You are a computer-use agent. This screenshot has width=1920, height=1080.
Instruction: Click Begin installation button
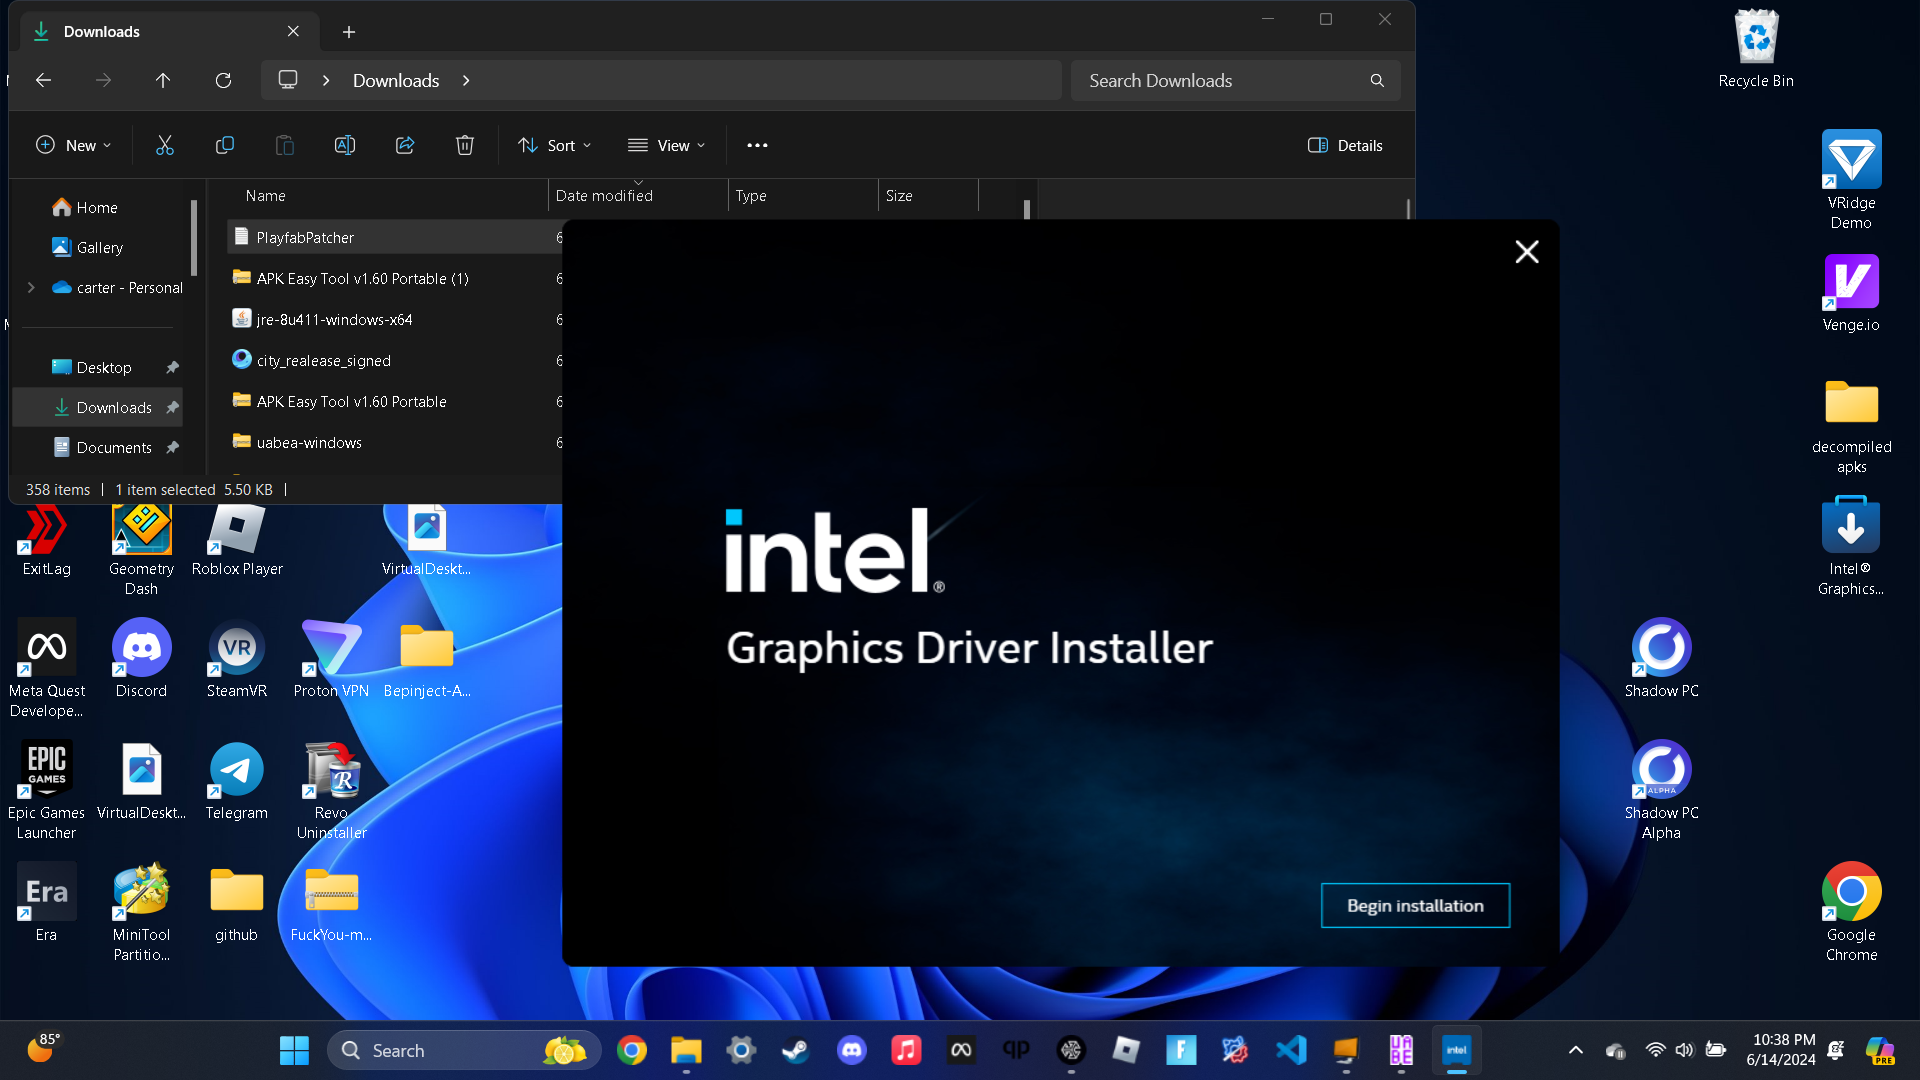(1415, 906)
